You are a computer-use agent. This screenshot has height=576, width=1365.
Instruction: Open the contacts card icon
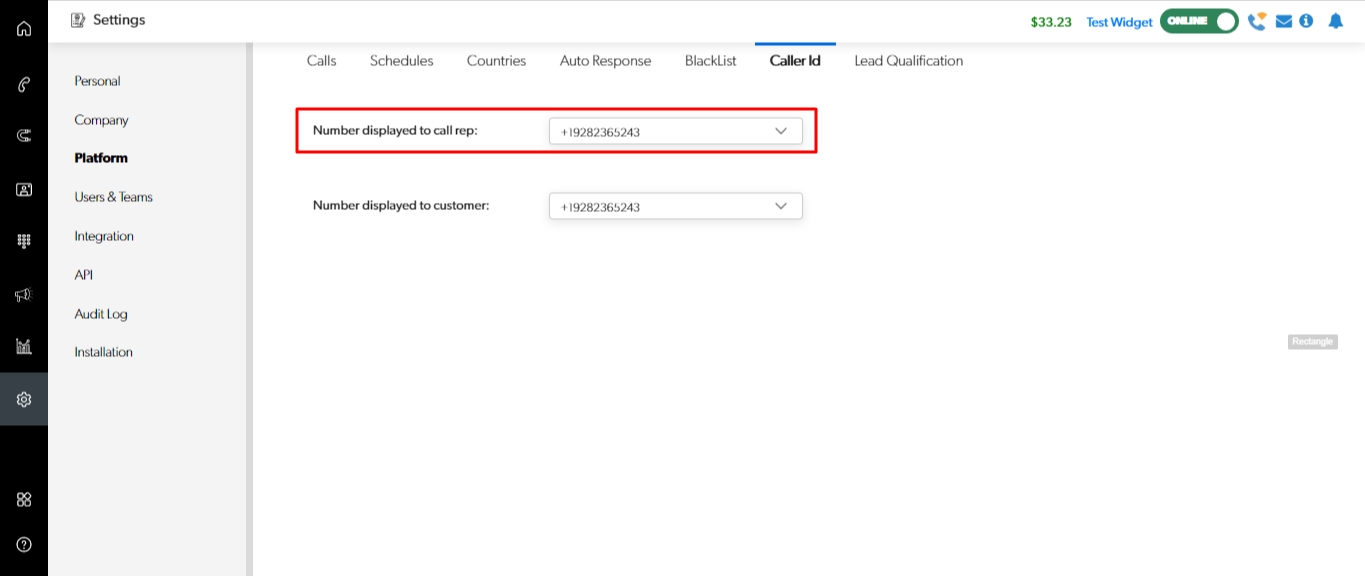click(x=24, y=189)
